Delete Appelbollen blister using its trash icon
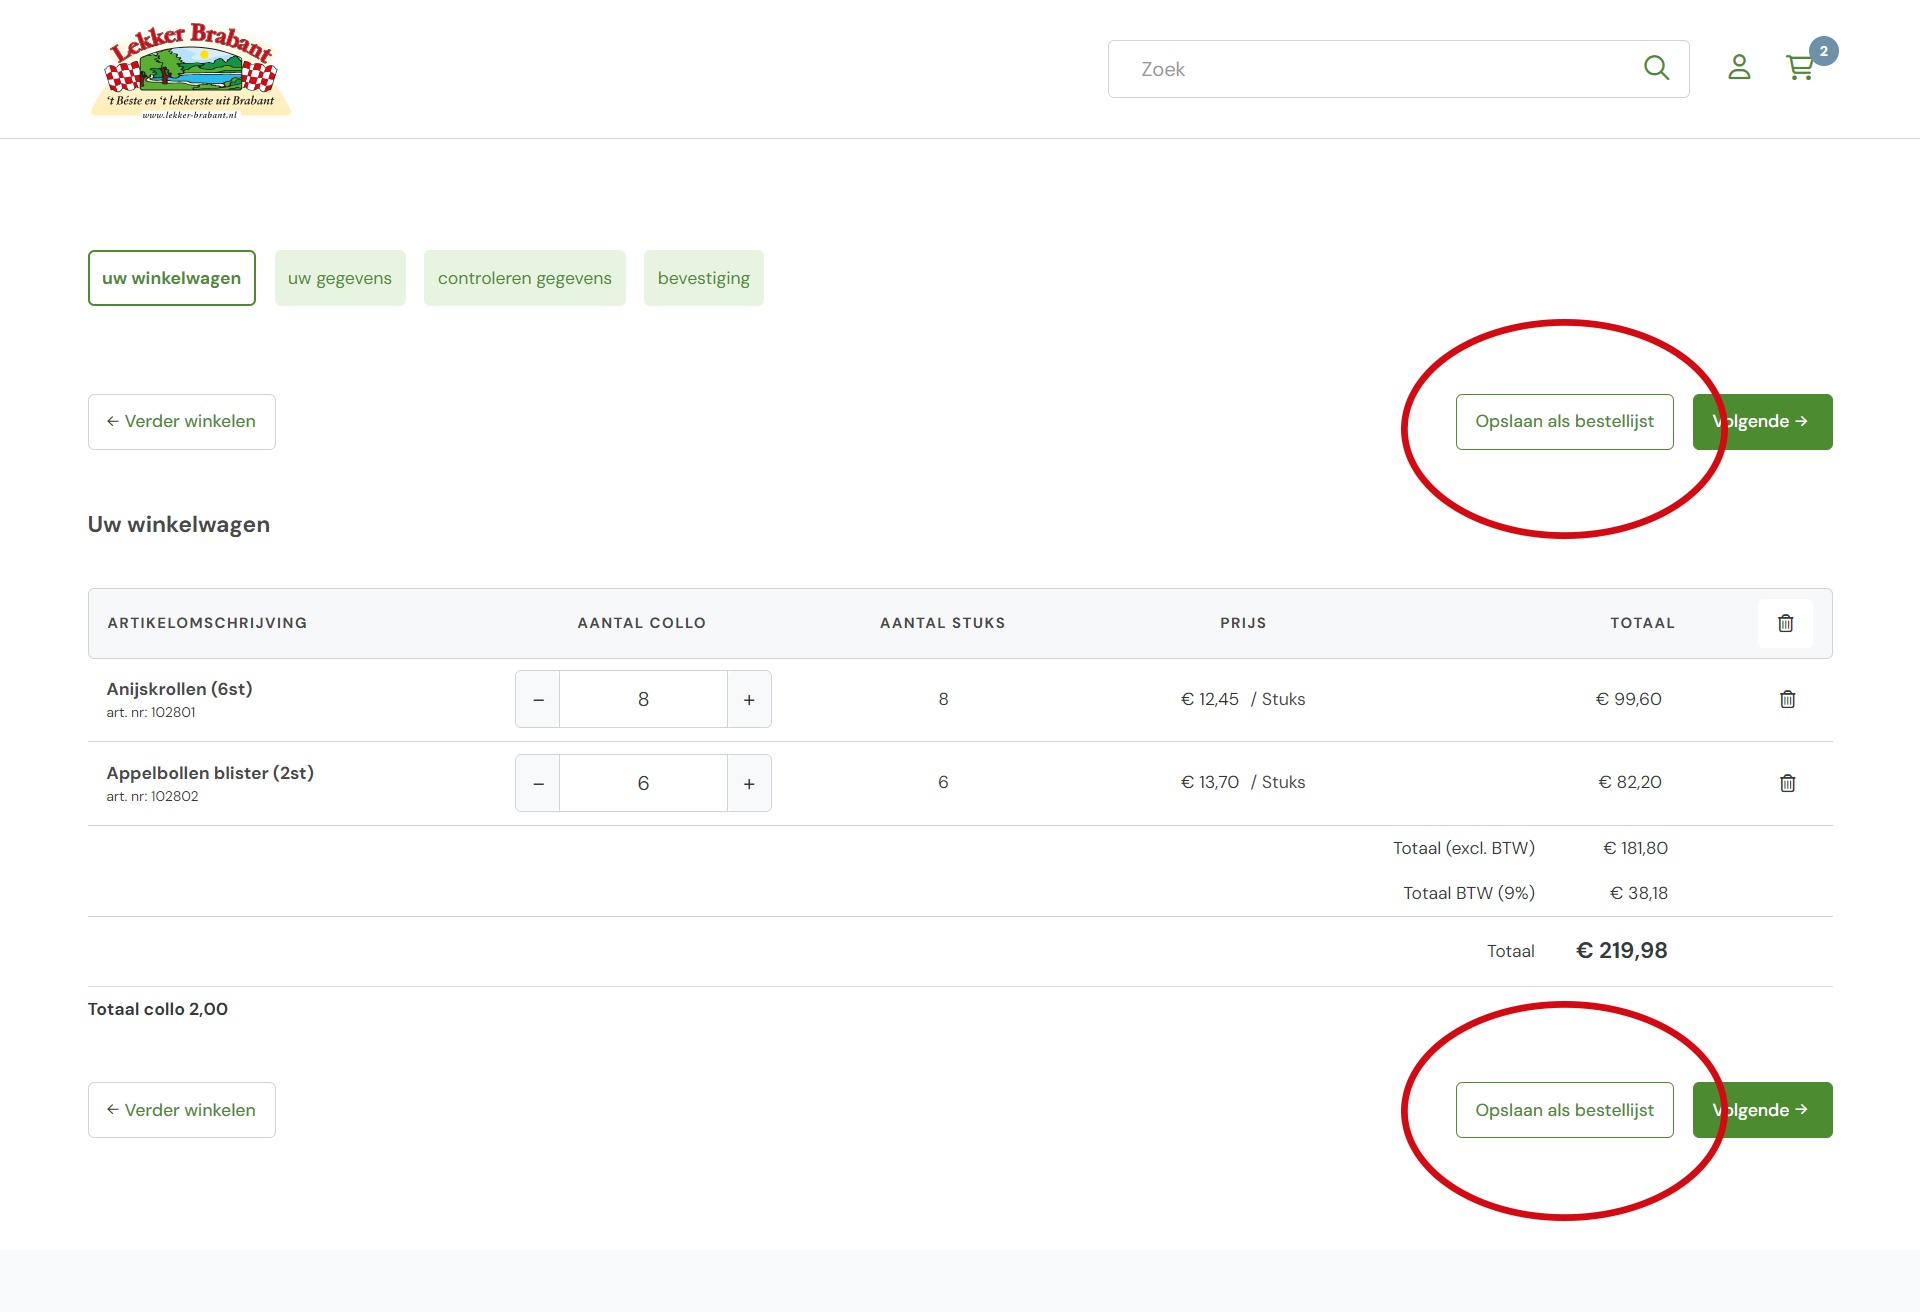The height and width of the screenshot is (1312, 1920). point(1787,783)
